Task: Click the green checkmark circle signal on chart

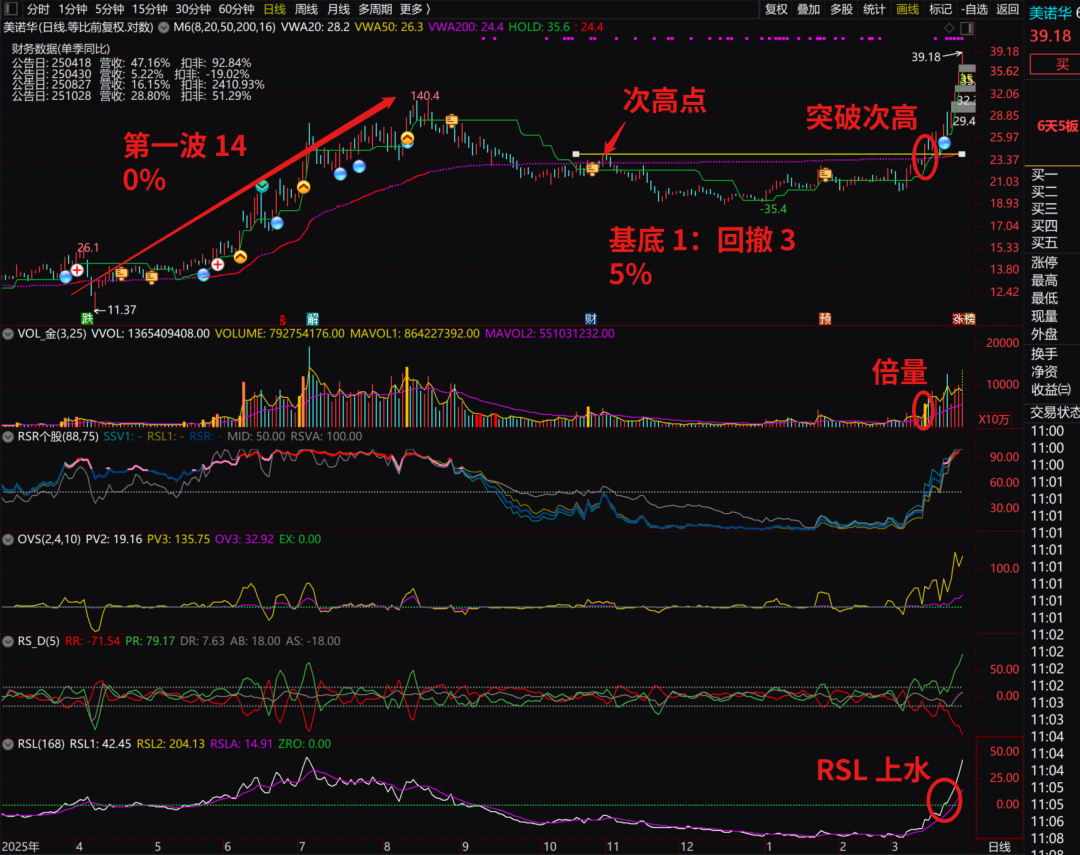Action: coord(262,186)
